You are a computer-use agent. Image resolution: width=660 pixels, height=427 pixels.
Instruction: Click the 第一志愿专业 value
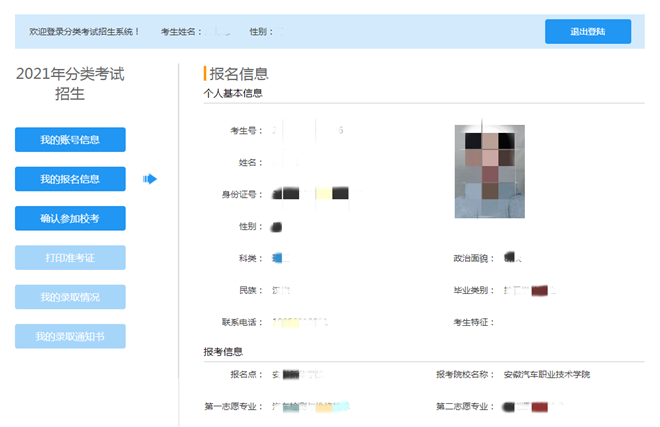click(x=309, y=407)
